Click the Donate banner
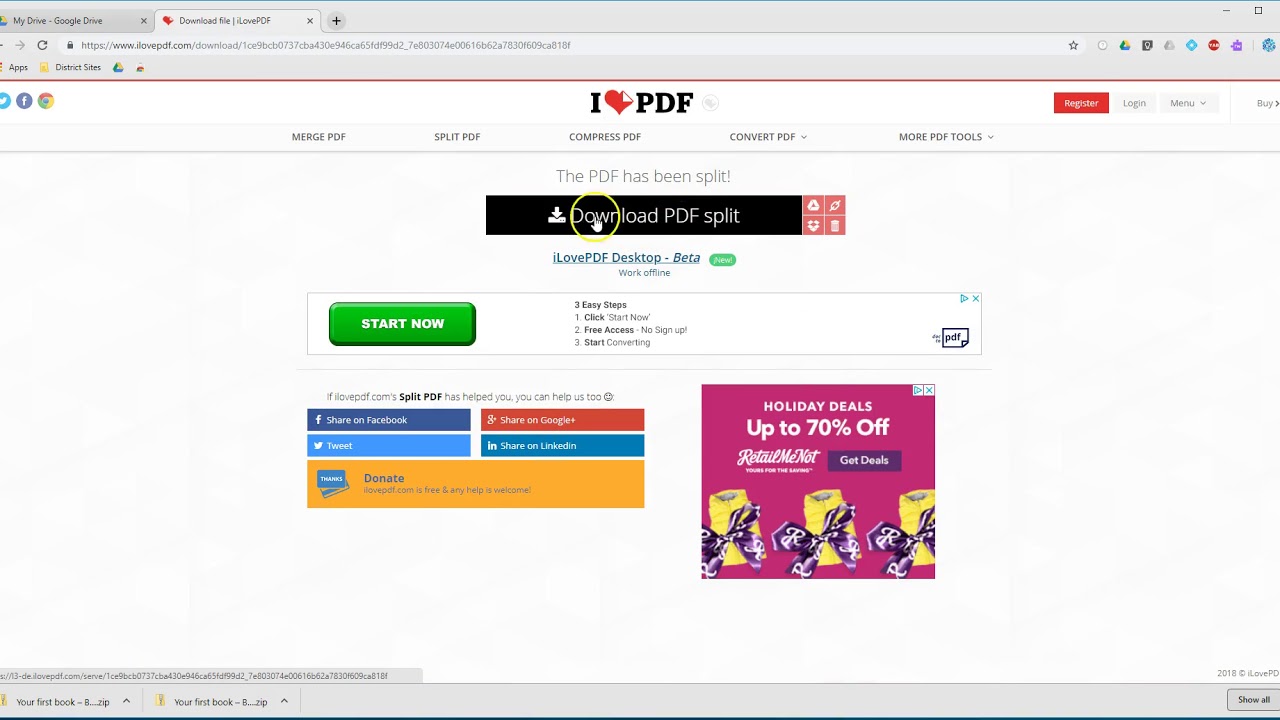Image resolution: width=1280 pixels, height=720 pixels. click(475, 484)
